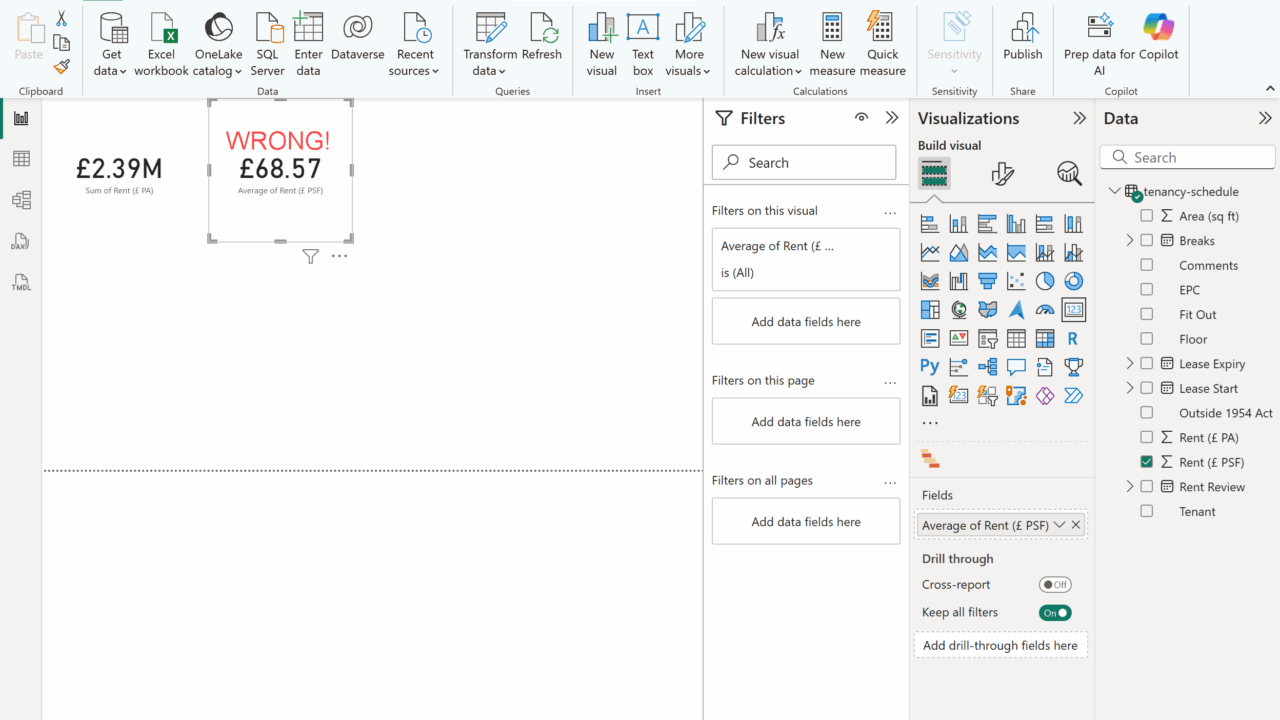The width and height of the screenshot is (1280, 720).
Task: Pick the gauge visual
Action: [x=1045, y=310]
